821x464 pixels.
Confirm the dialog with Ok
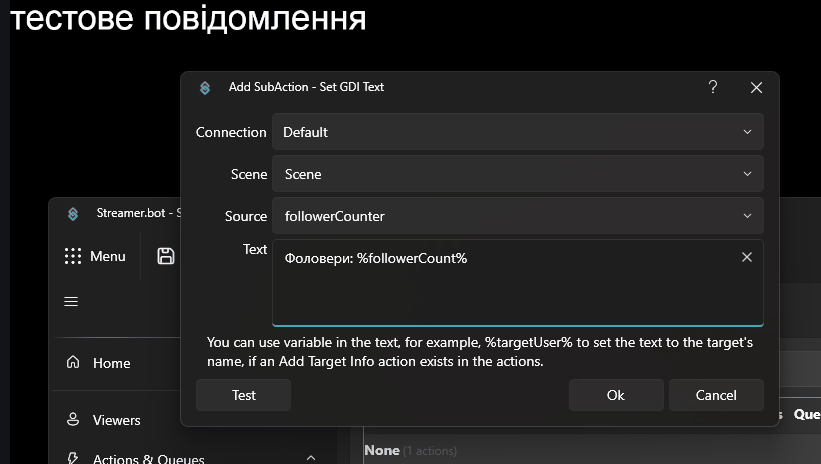coord(615,395)
